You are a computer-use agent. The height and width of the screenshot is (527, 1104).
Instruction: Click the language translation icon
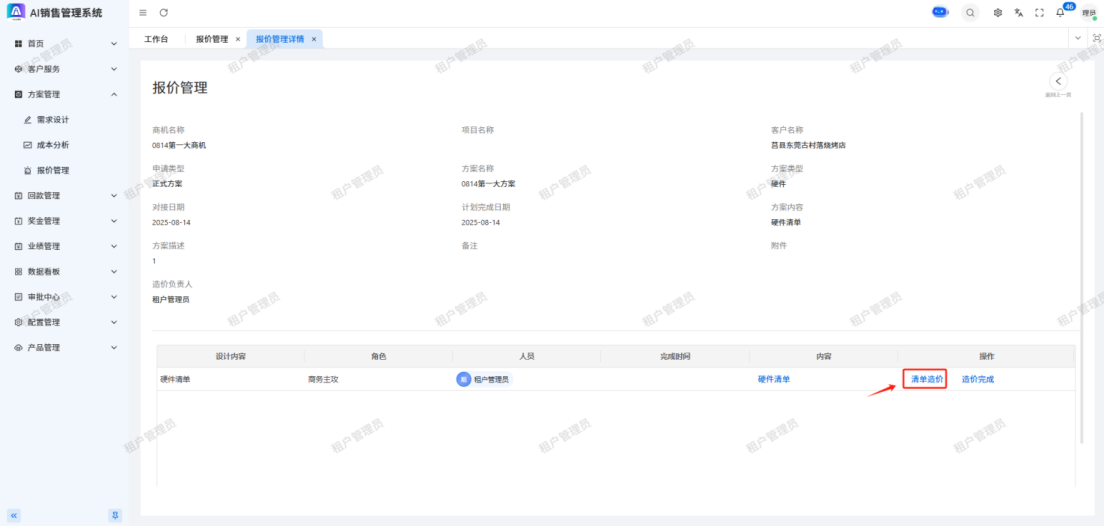click(x=1018, y=13)
